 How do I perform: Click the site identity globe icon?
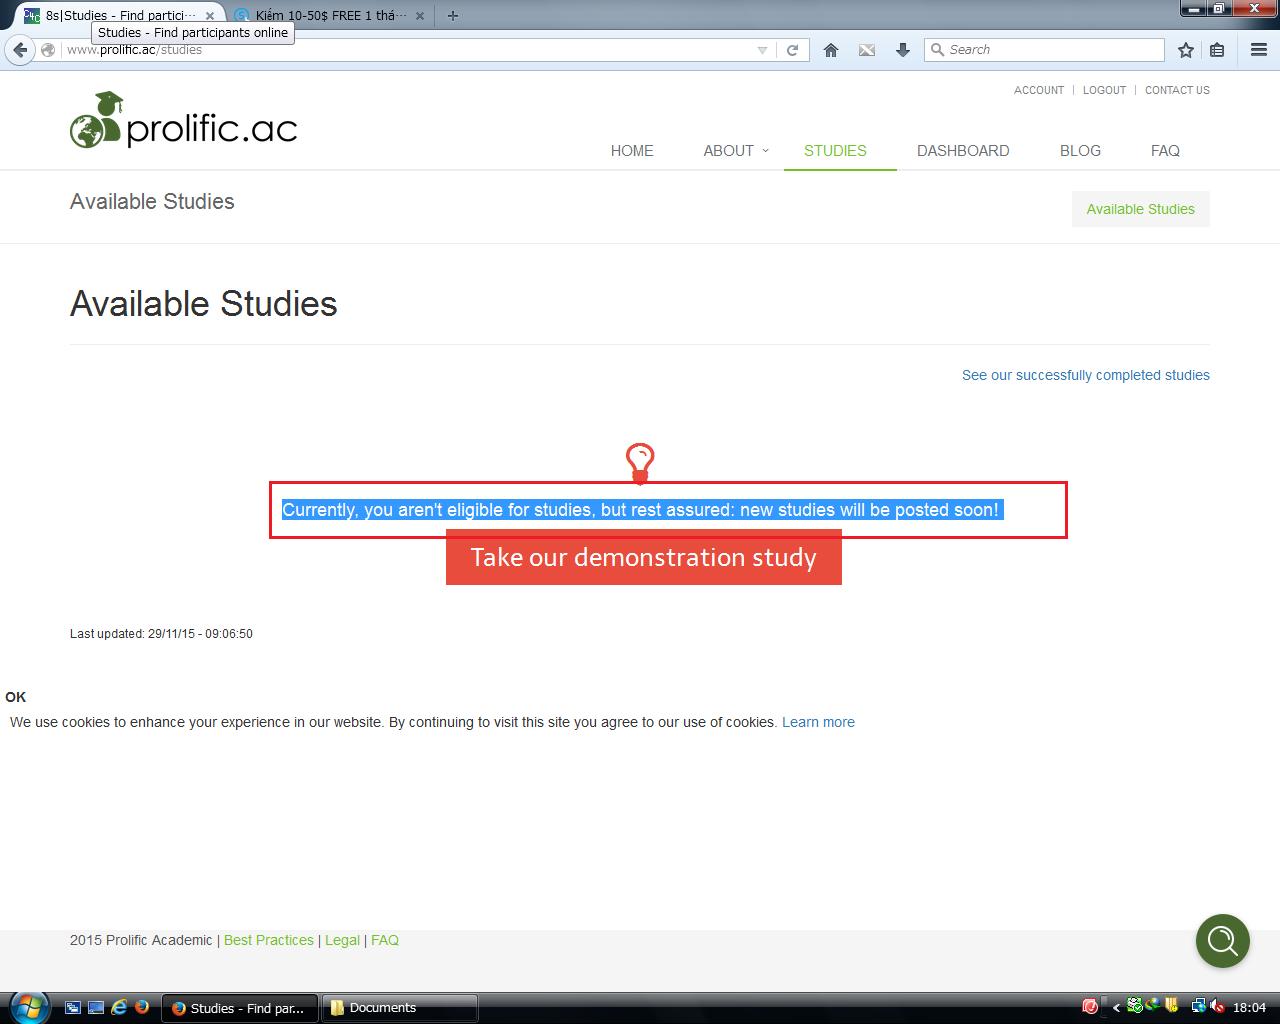click(x=48, y=50)
